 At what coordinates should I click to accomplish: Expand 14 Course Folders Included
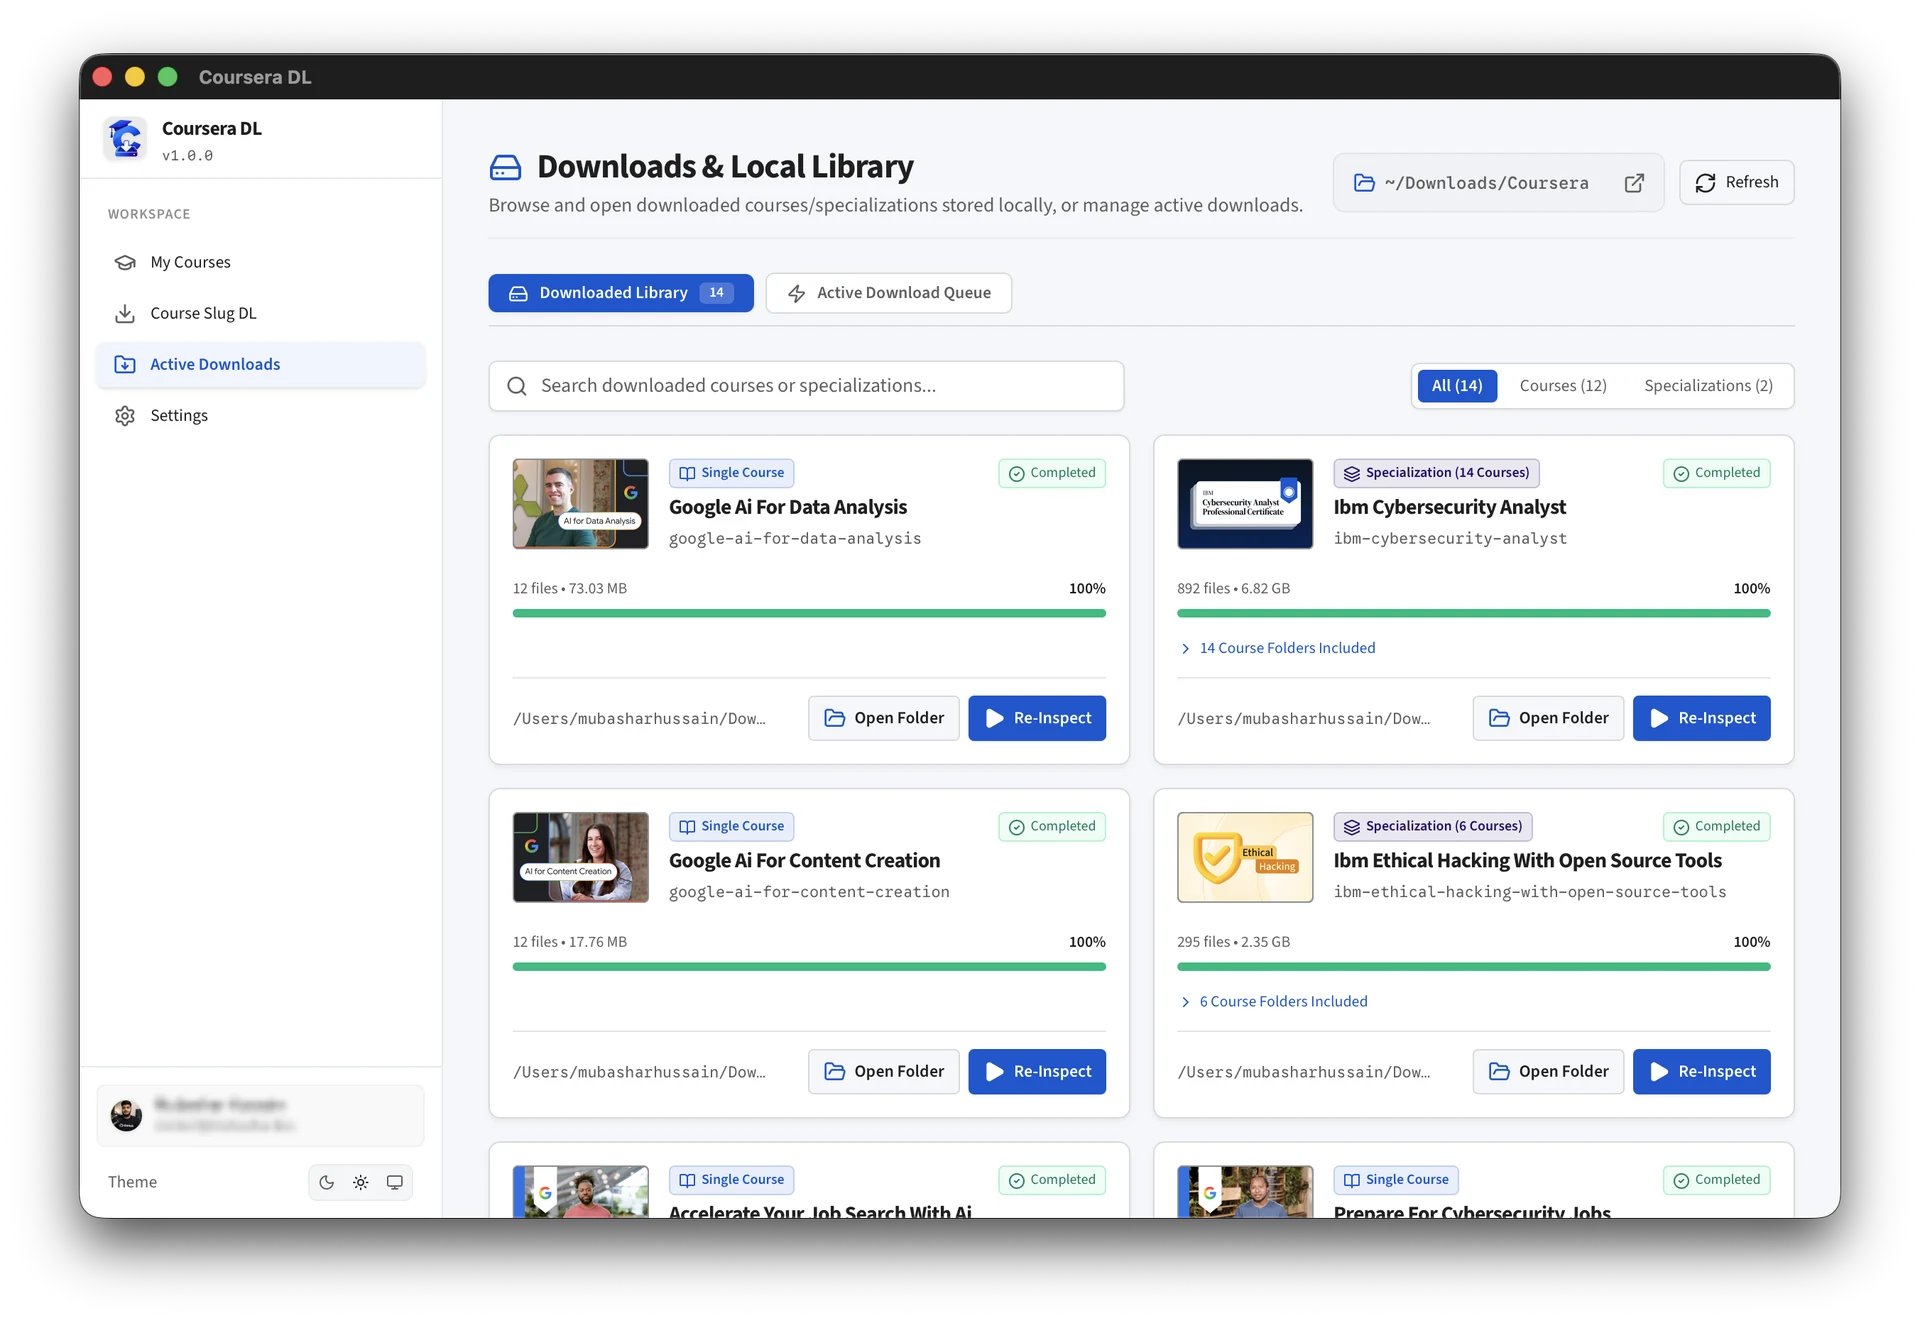(1277, 648)
